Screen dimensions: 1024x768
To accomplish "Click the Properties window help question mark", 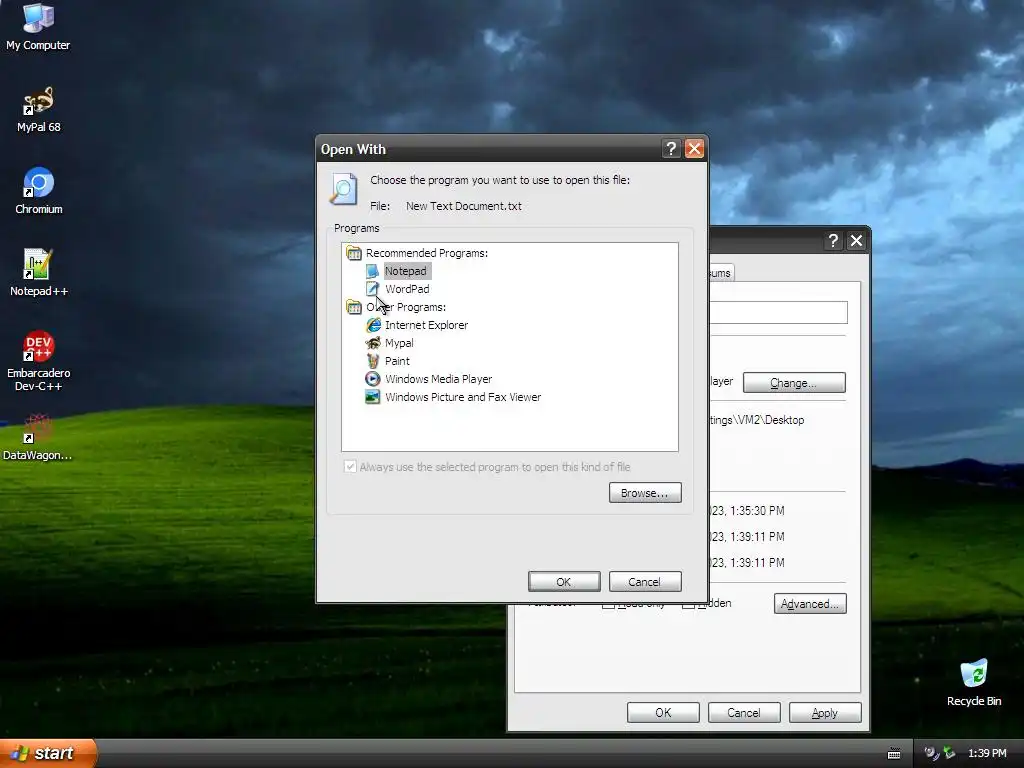I will click(x=833, y=241).
